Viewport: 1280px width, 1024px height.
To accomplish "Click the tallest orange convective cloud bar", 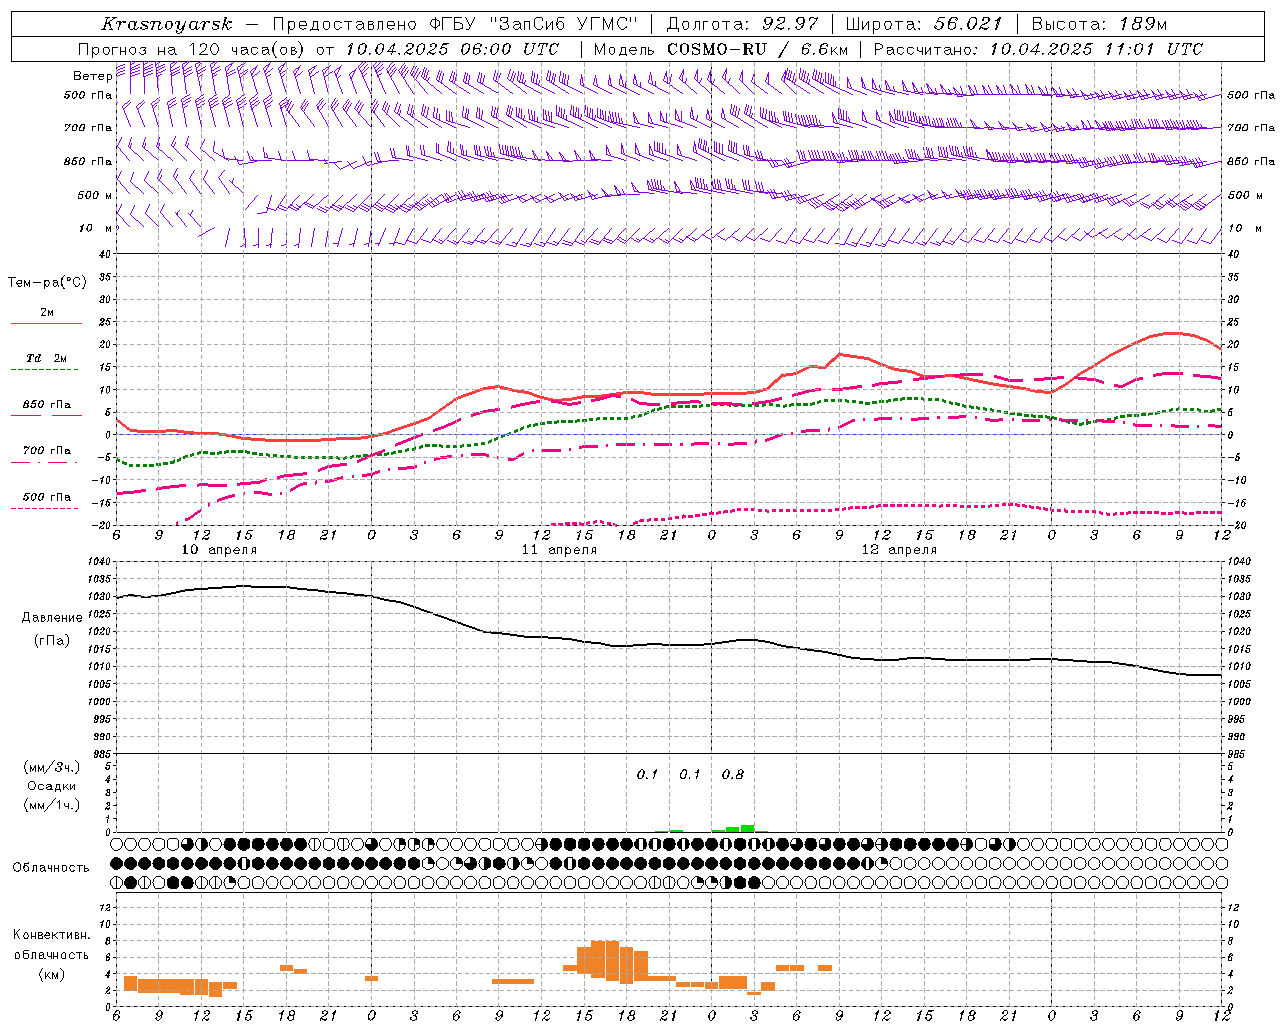I will click(612, 960).
